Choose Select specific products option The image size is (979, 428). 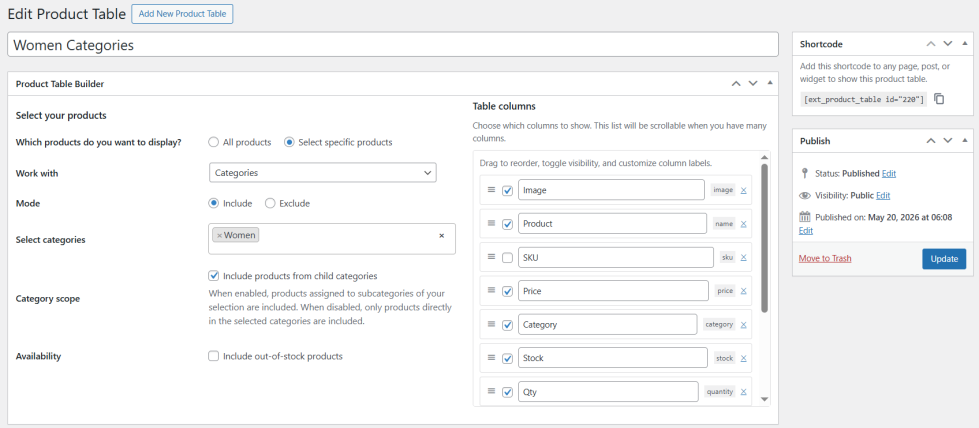click(289, 142)
